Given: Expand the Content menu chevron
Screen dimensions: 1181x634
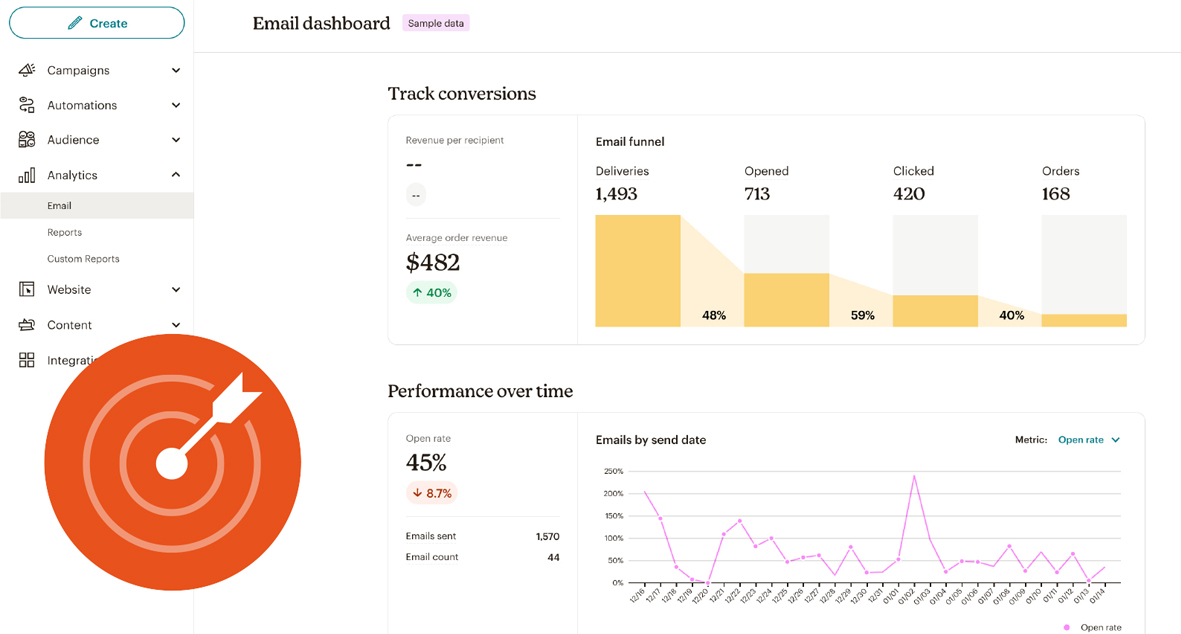Looking at the screenshot, I should [175, 325].
